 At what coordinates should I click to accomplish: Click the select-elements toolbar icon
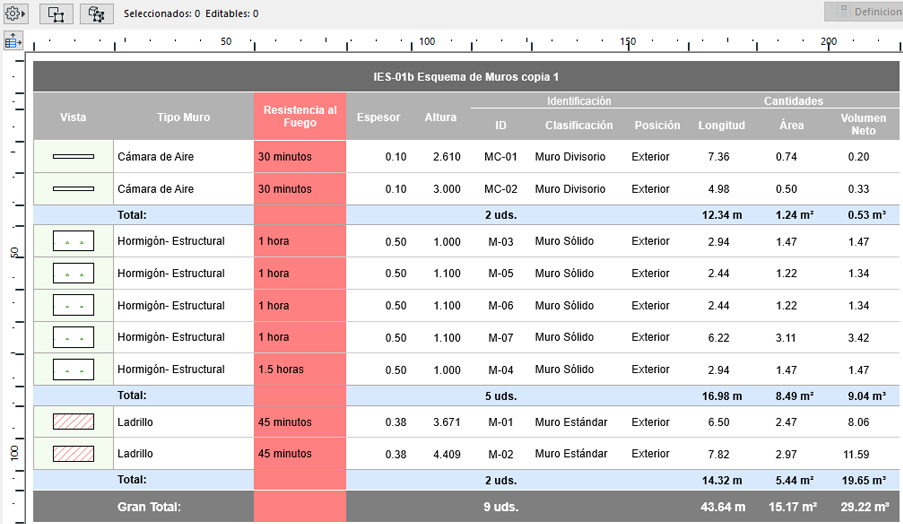pos(56,14)
